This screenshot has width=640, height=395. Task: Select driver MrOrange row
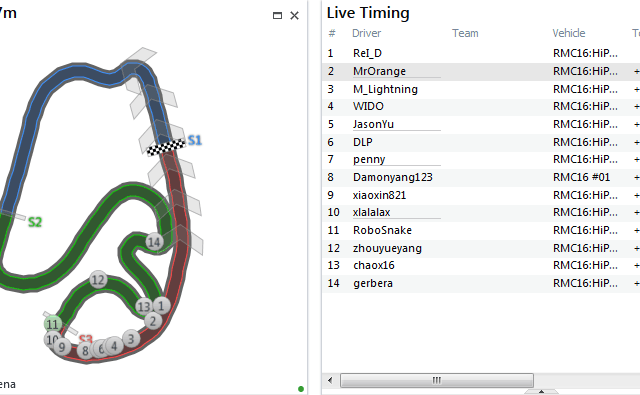(x=481, y=71)
